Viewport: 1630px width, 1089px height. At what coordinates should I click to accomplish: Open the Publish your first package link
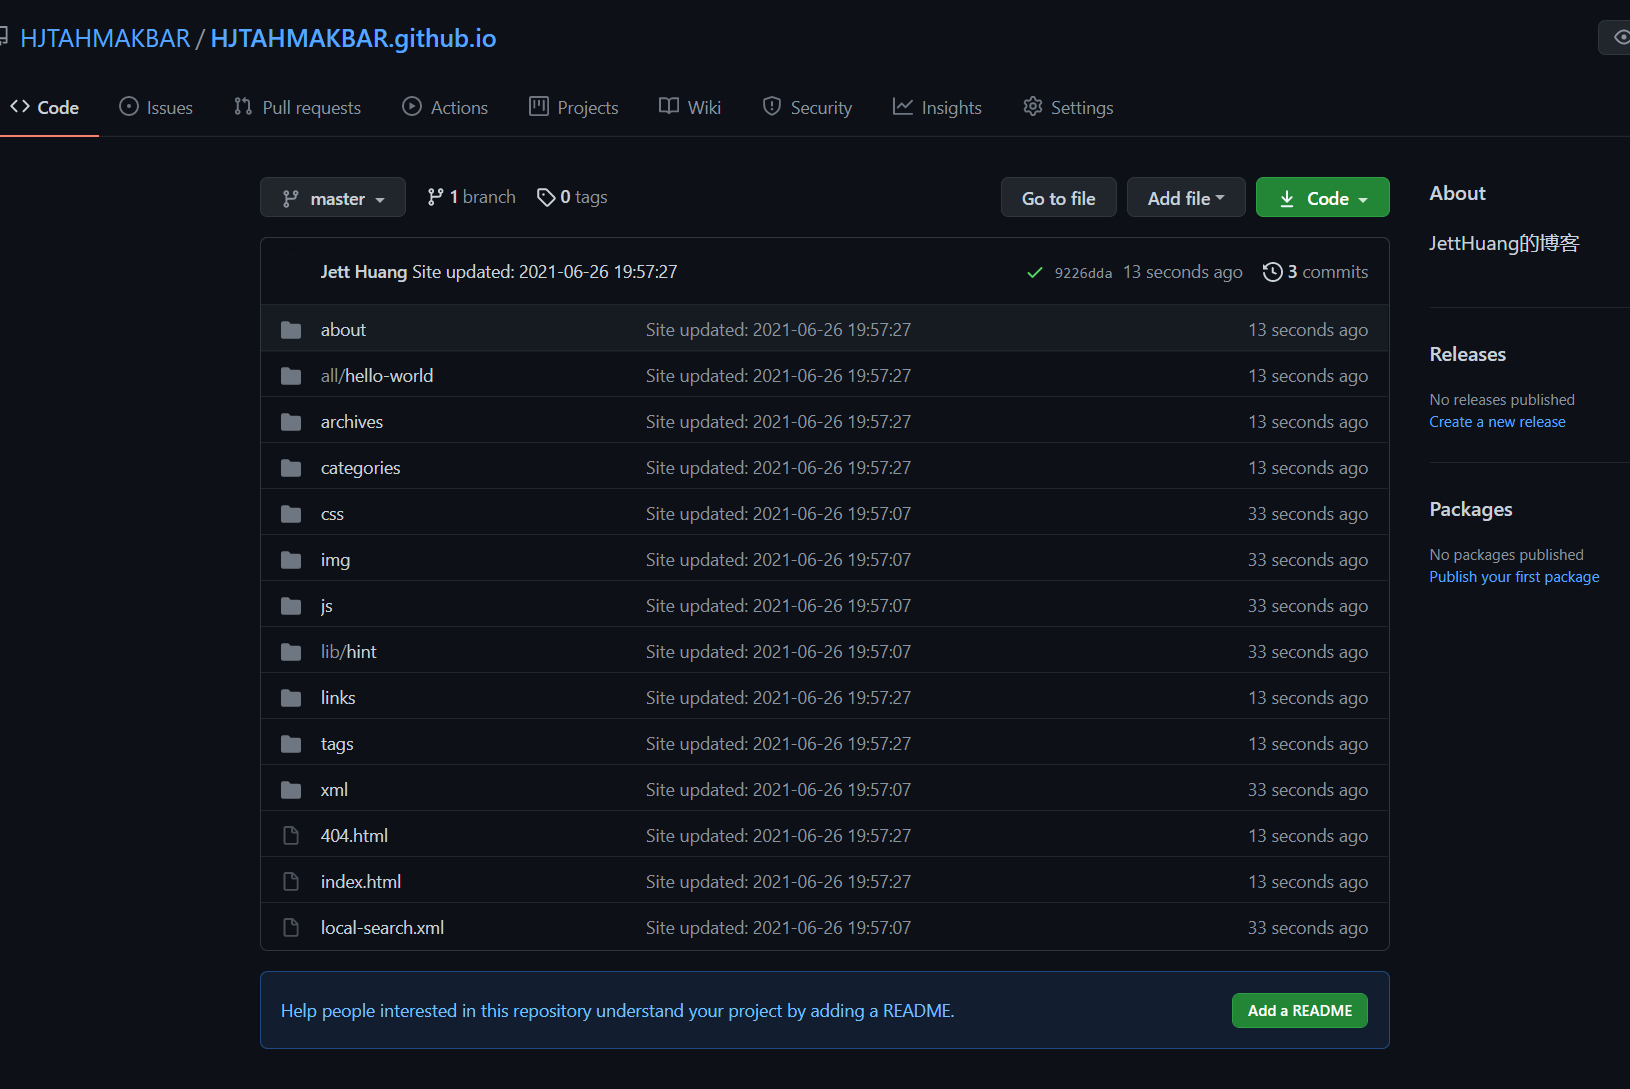click(x=1514, y=577)
